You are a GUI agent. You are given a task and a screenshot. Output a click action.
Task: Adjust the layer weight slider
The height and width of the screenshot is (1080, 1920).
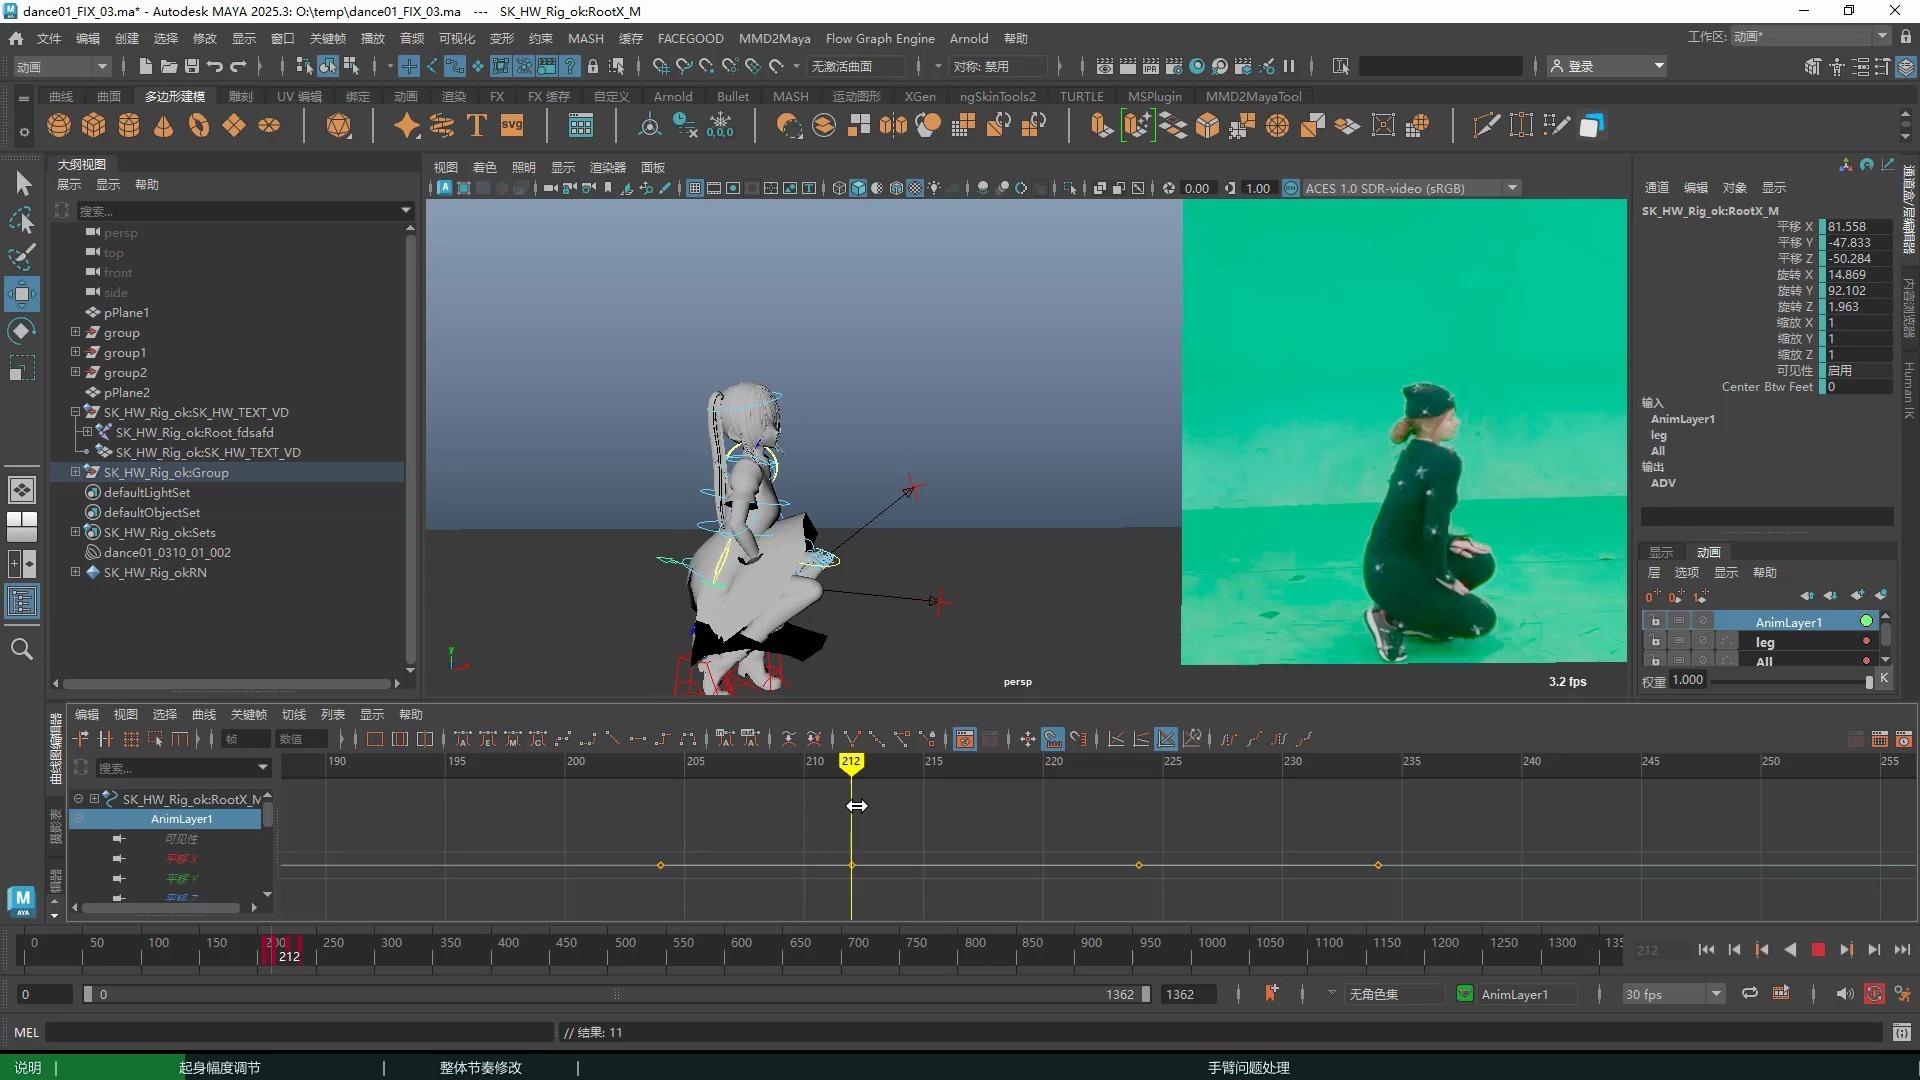[1868, 681]
